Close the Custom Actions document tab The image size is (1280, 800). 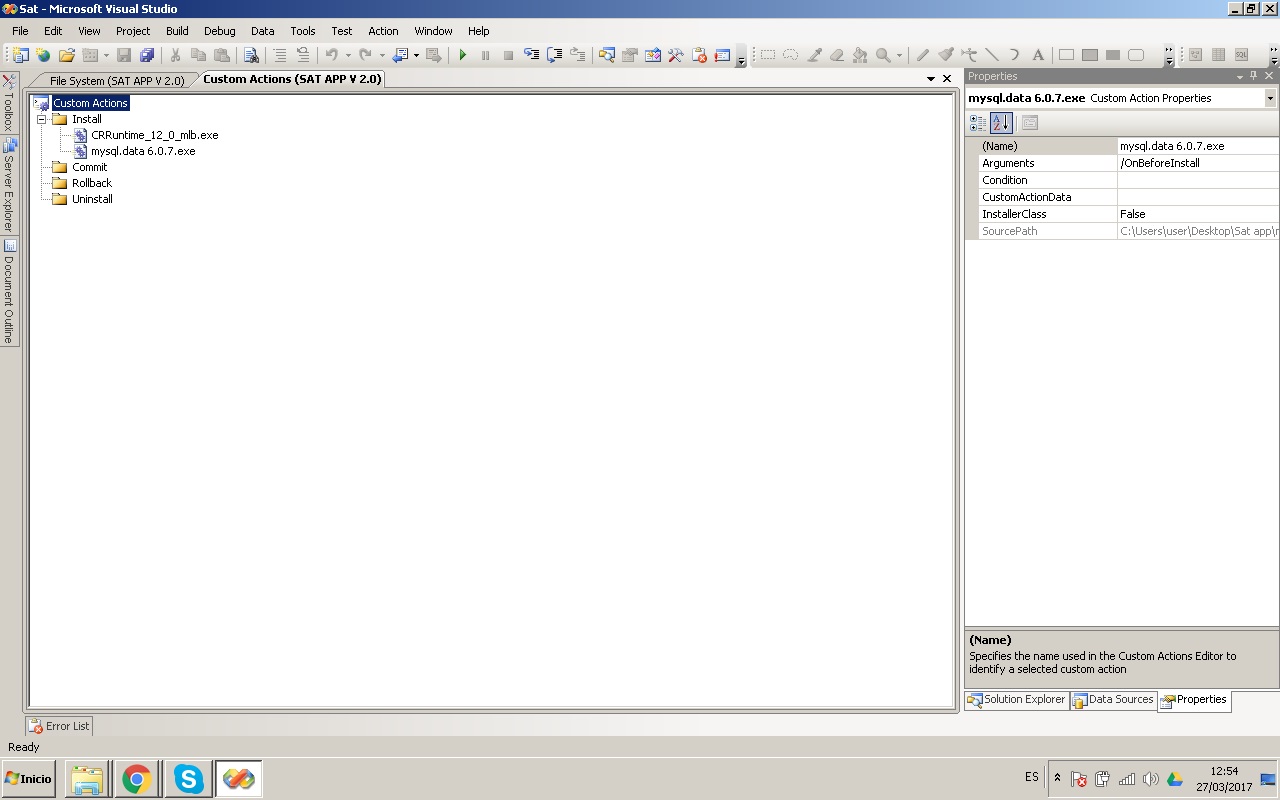pos(947,79)
